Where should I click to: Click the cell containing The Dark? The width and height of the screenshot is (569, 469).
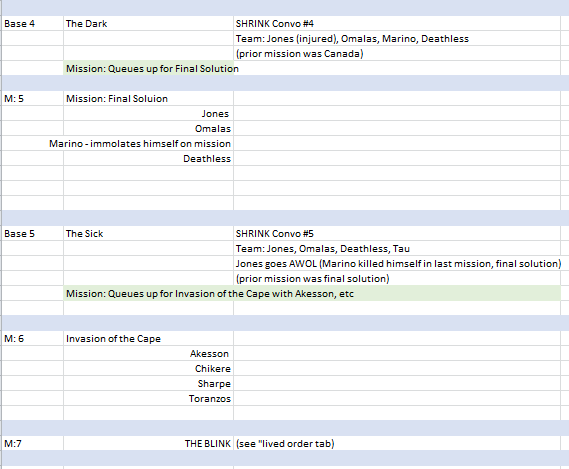148,24
